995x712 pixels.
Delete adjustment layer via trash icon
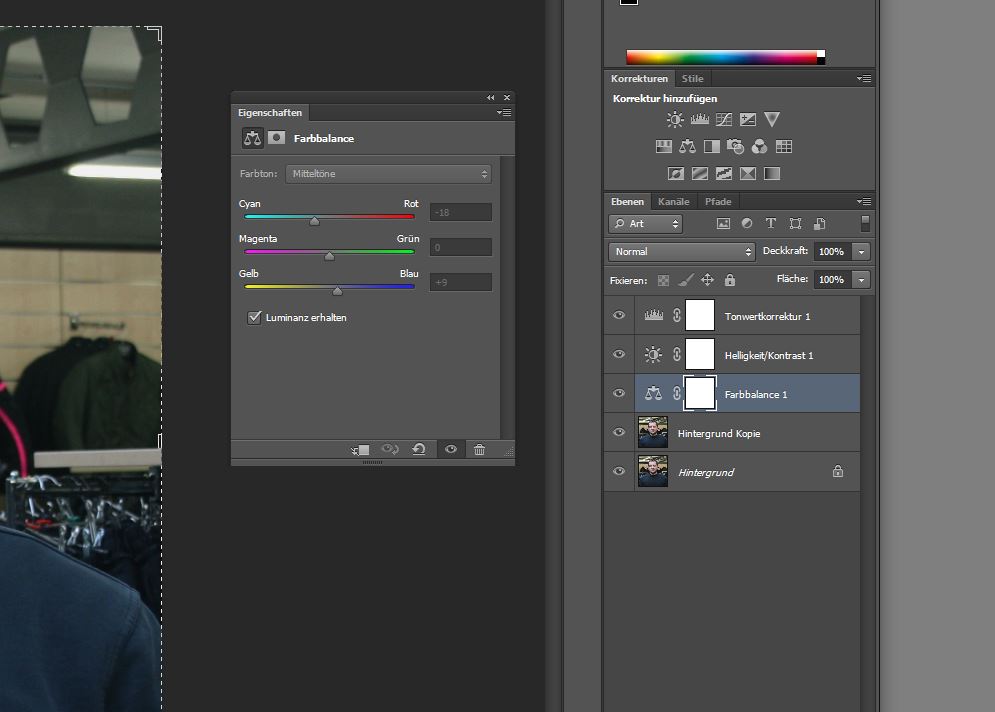[x=479, y=450]
